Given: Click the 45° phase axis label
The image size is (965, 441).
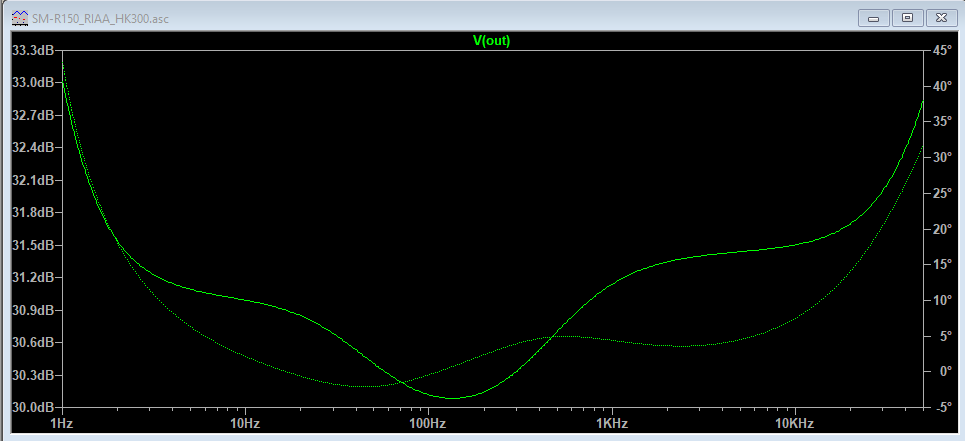Looking at the screenshot, I should tap(942, 50).
